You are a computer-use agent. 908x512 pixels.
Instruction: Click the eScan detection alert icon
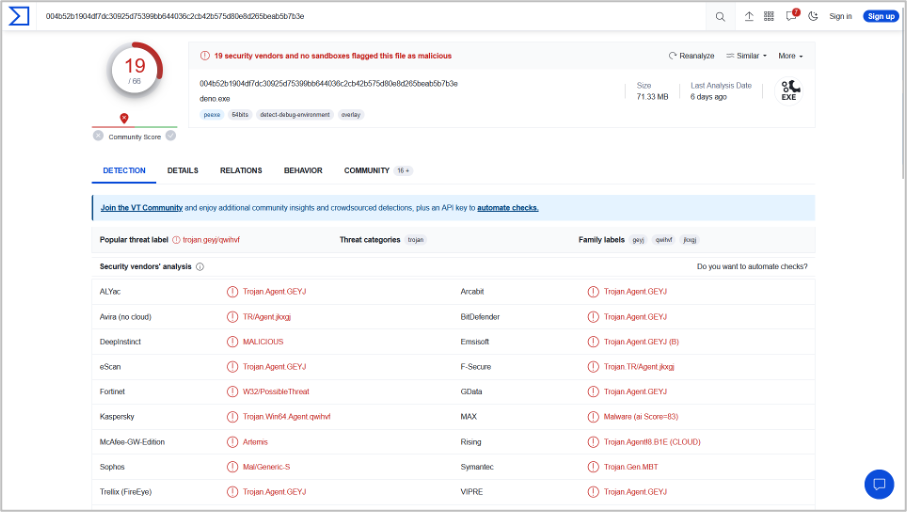(232, 367)
